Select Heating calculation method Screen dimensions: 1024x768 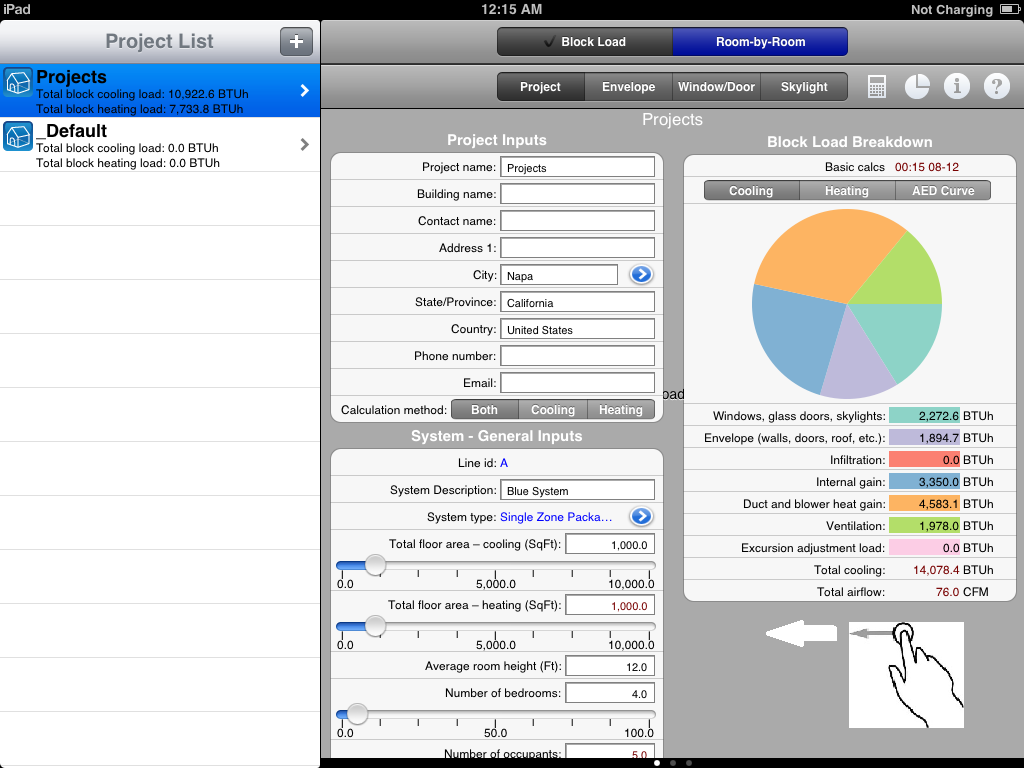tap(621, 409)
